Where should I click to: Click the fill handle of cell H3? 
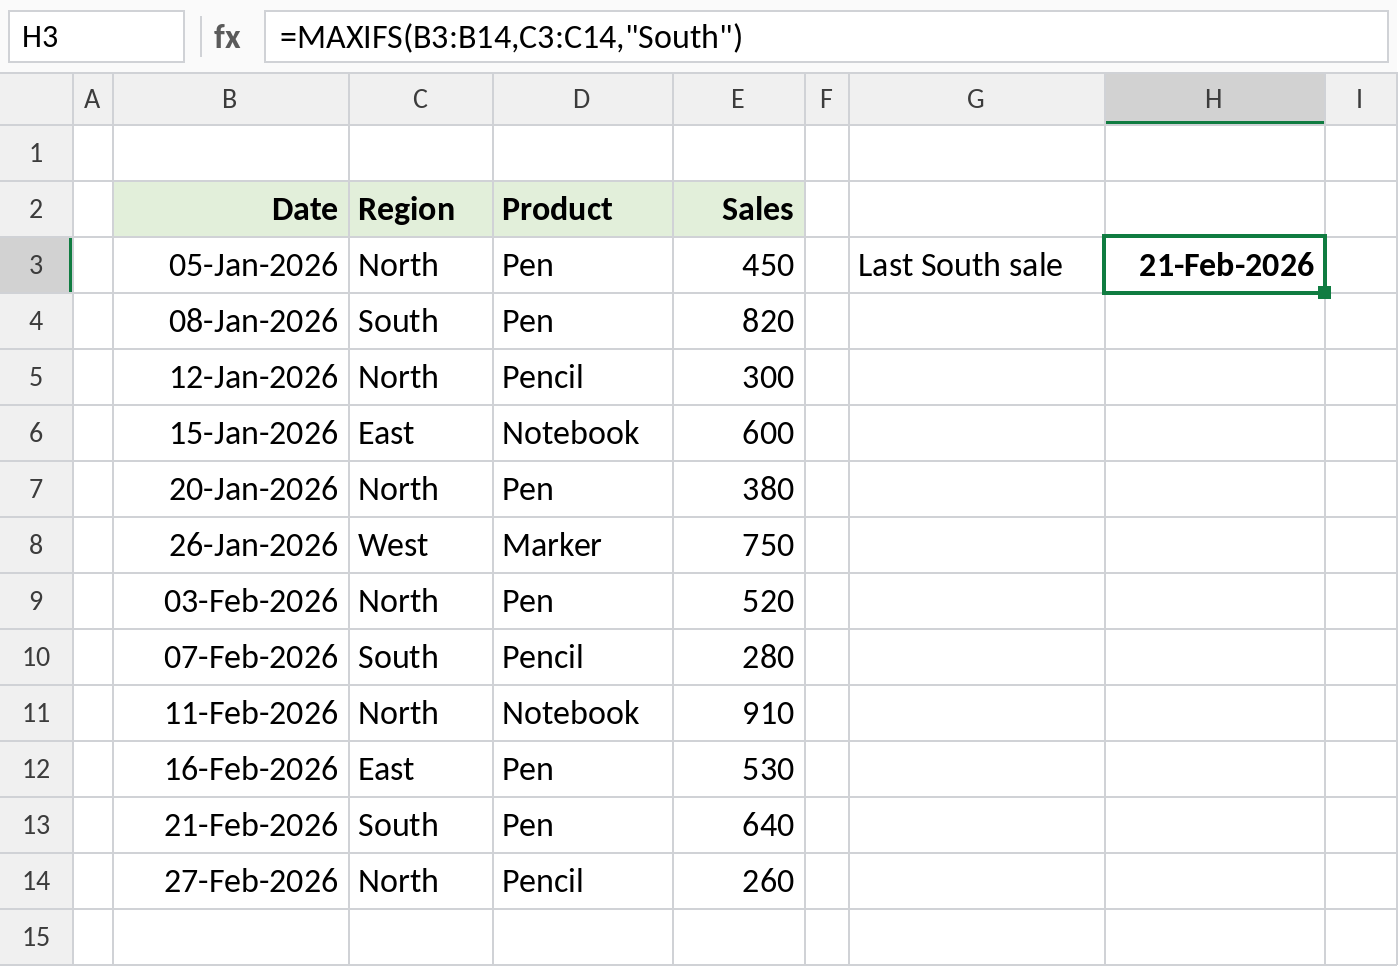(1325, 292)
